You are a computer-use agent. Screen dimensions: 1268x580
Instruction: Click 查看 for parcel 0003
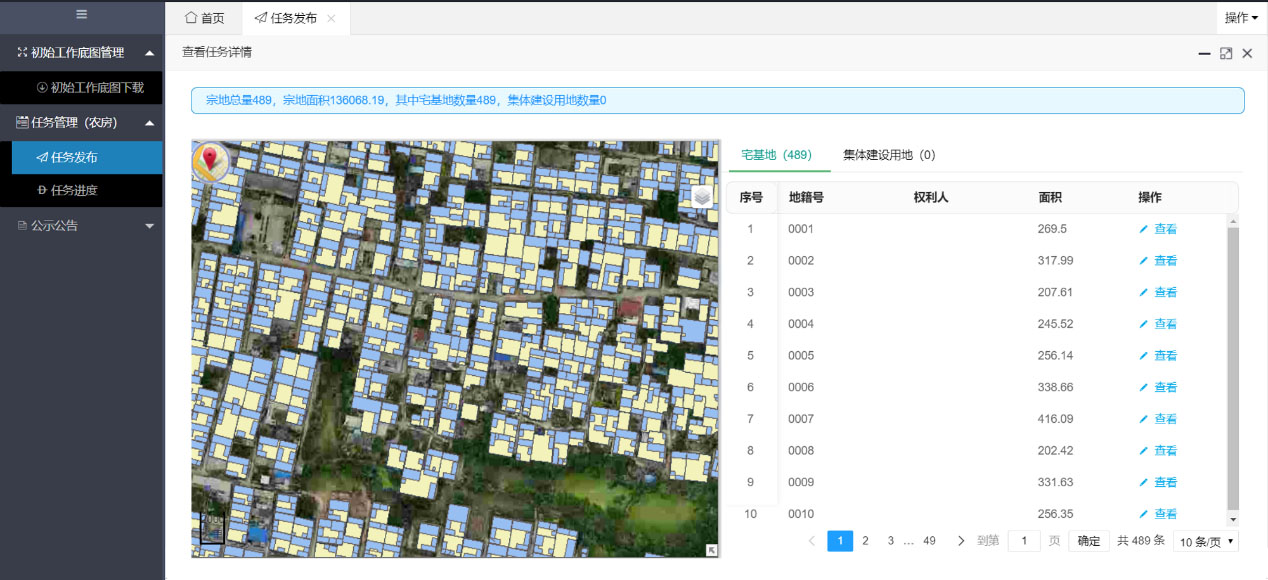click(x=1158, y=293)
